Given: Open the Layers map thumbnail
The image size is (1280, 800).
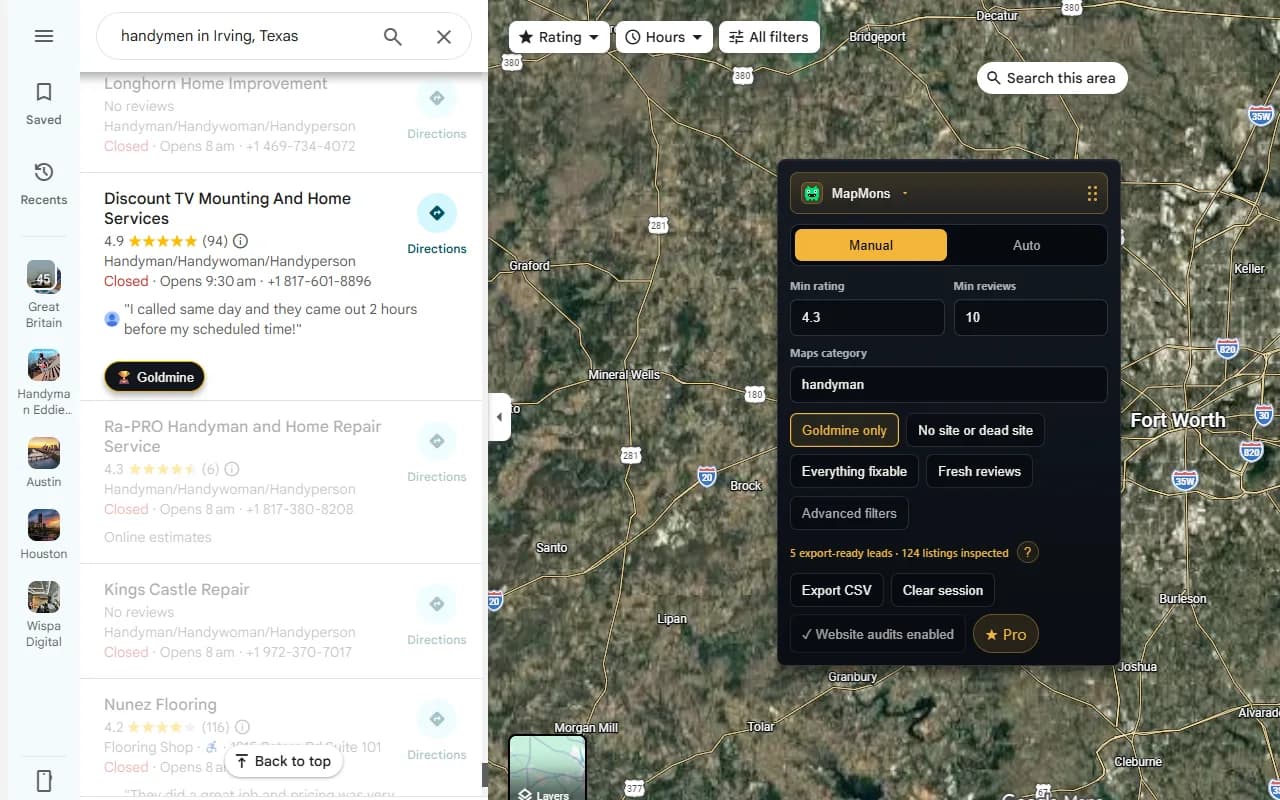Looking at the screenshot, I should click(x=547, y=768).
